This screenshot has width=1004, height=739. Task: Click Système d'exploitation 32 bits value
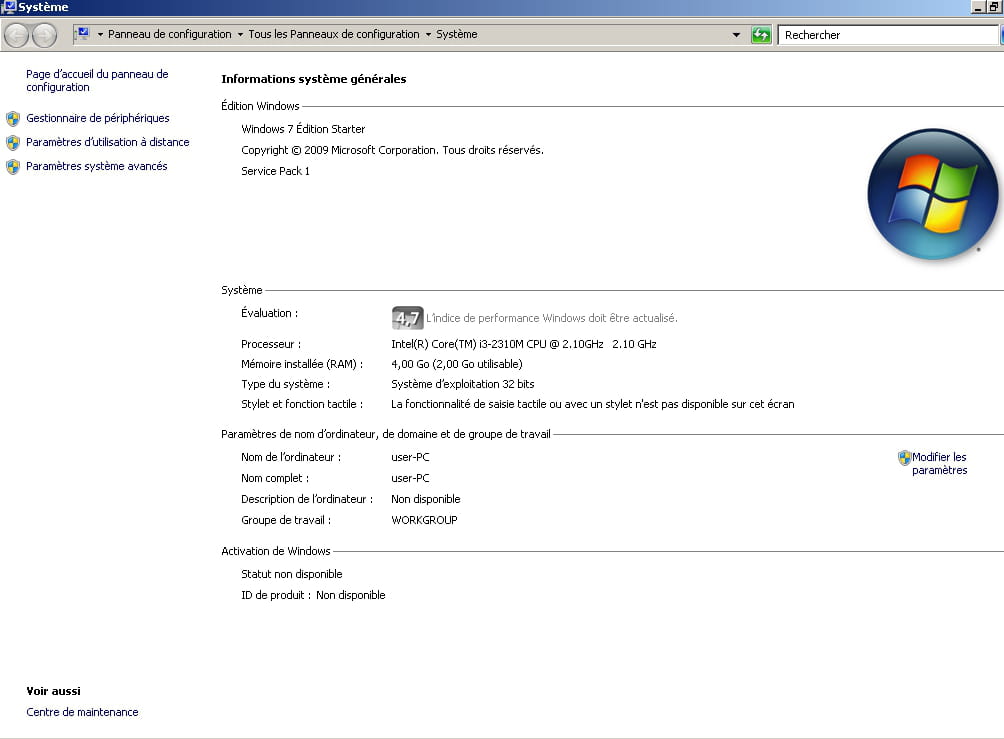[x=462, y=384]
